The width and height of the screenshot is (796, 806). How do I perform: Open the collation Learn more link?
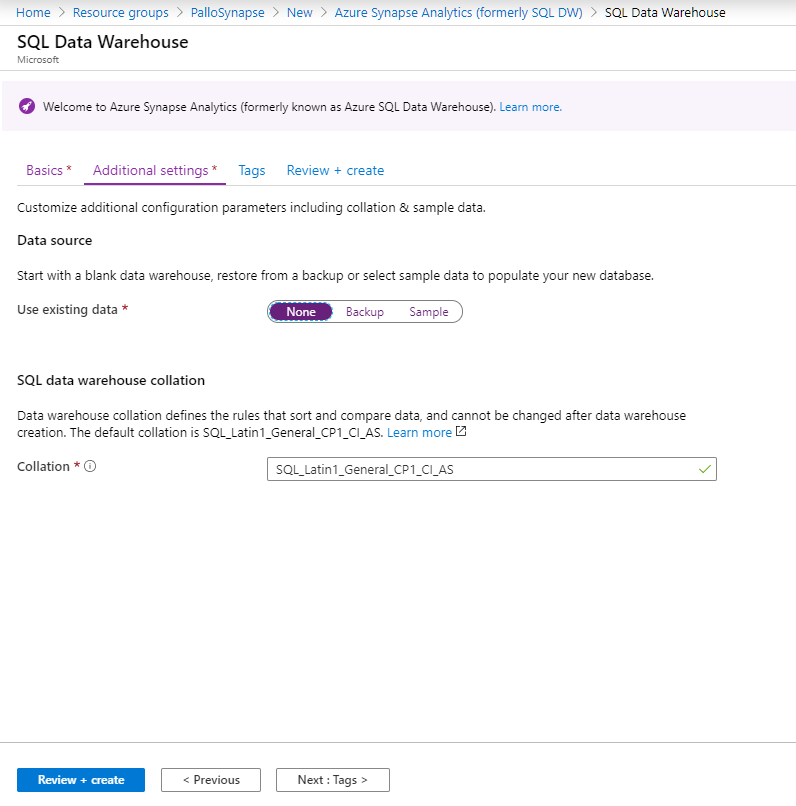(x=419, y=432)
